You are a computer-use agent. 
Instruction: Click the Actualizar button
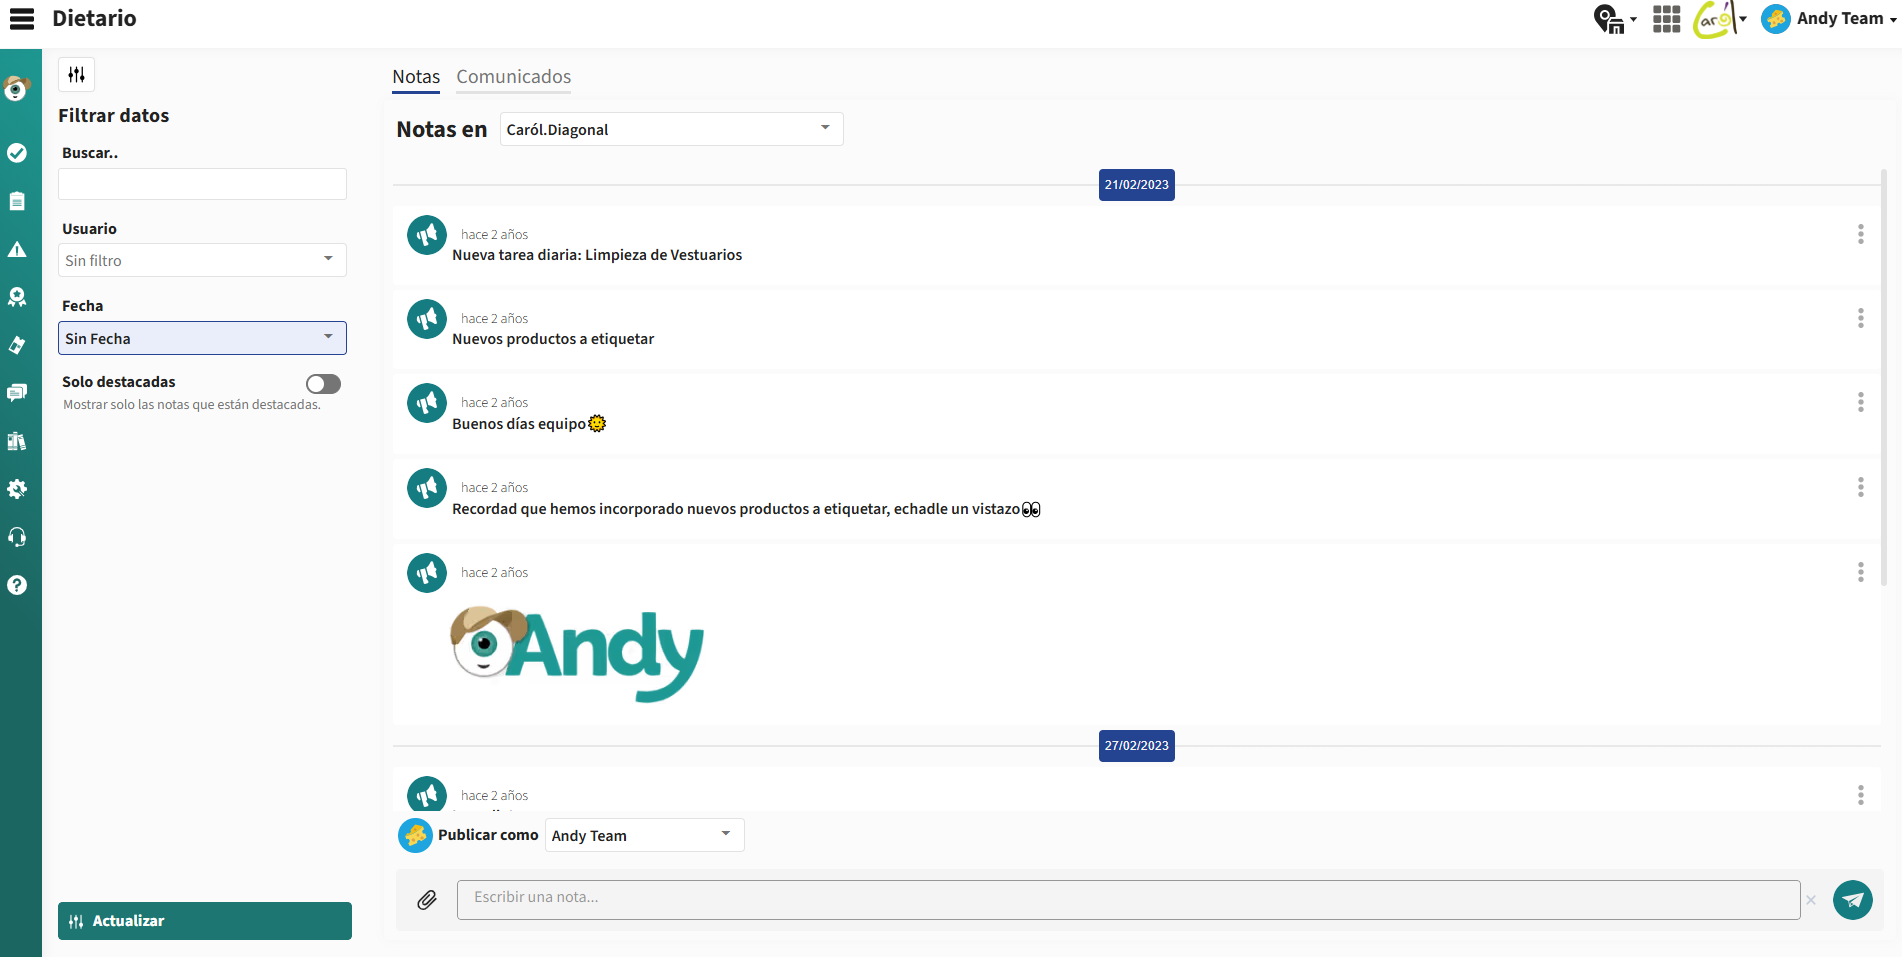click(205, 921)
